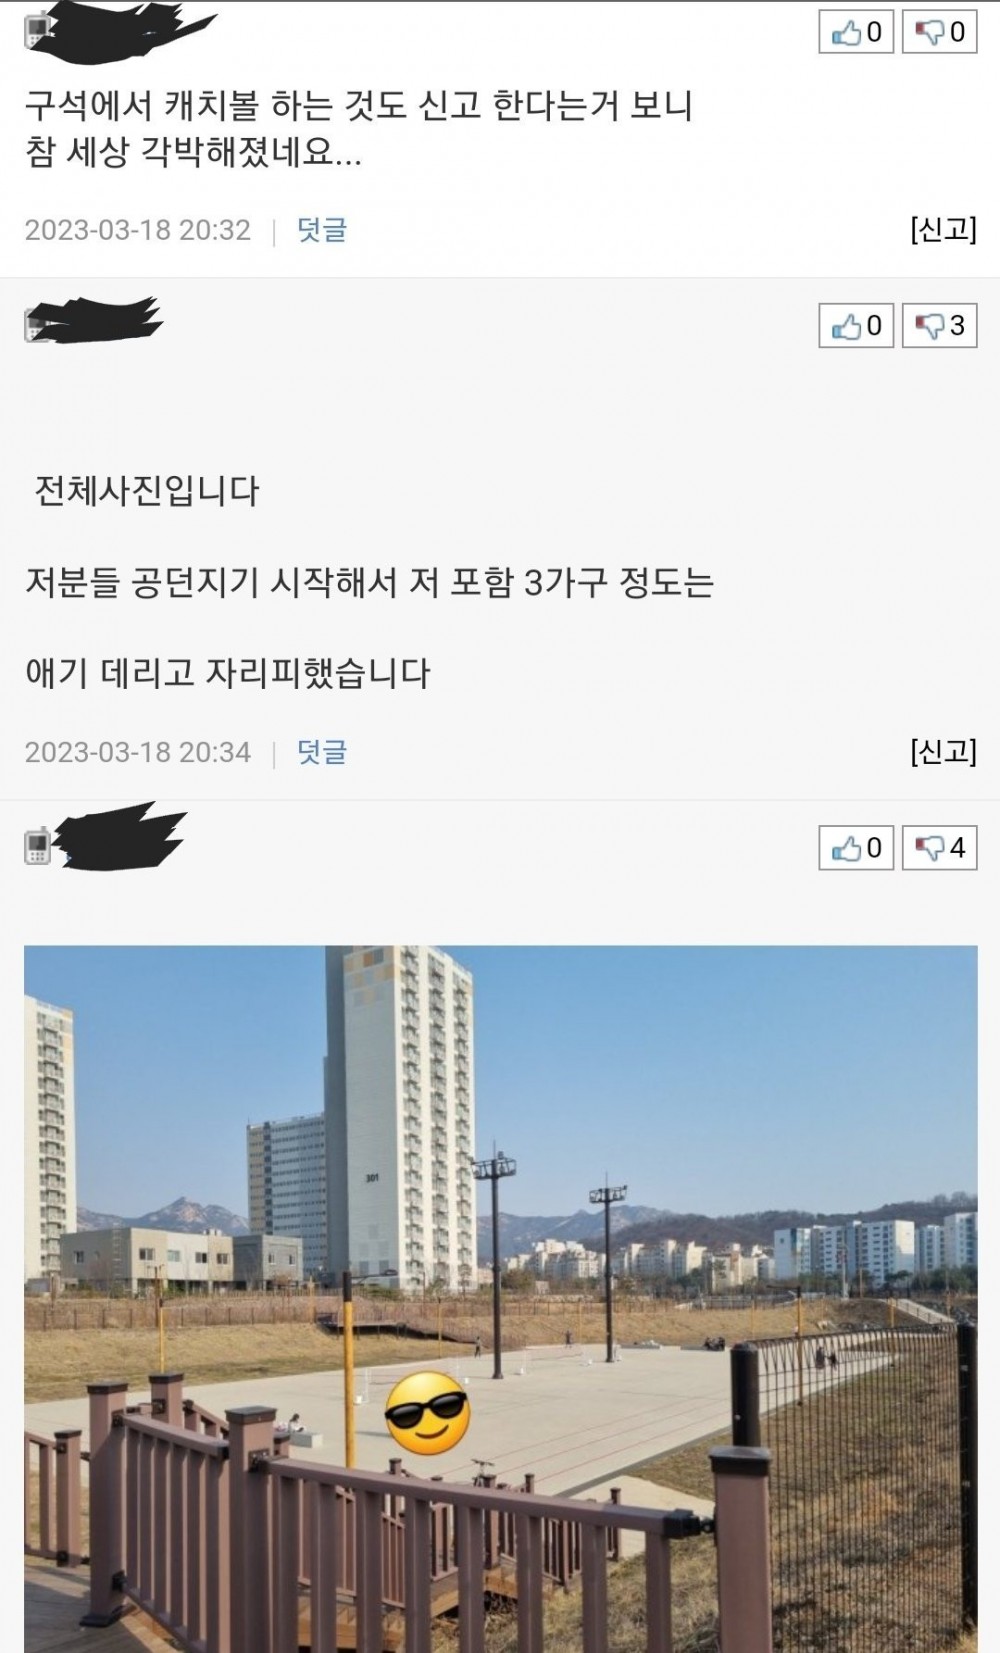Click mobile device icon beside photo commenter
Screen dimensions: 1000x1653
click(37, 846)
